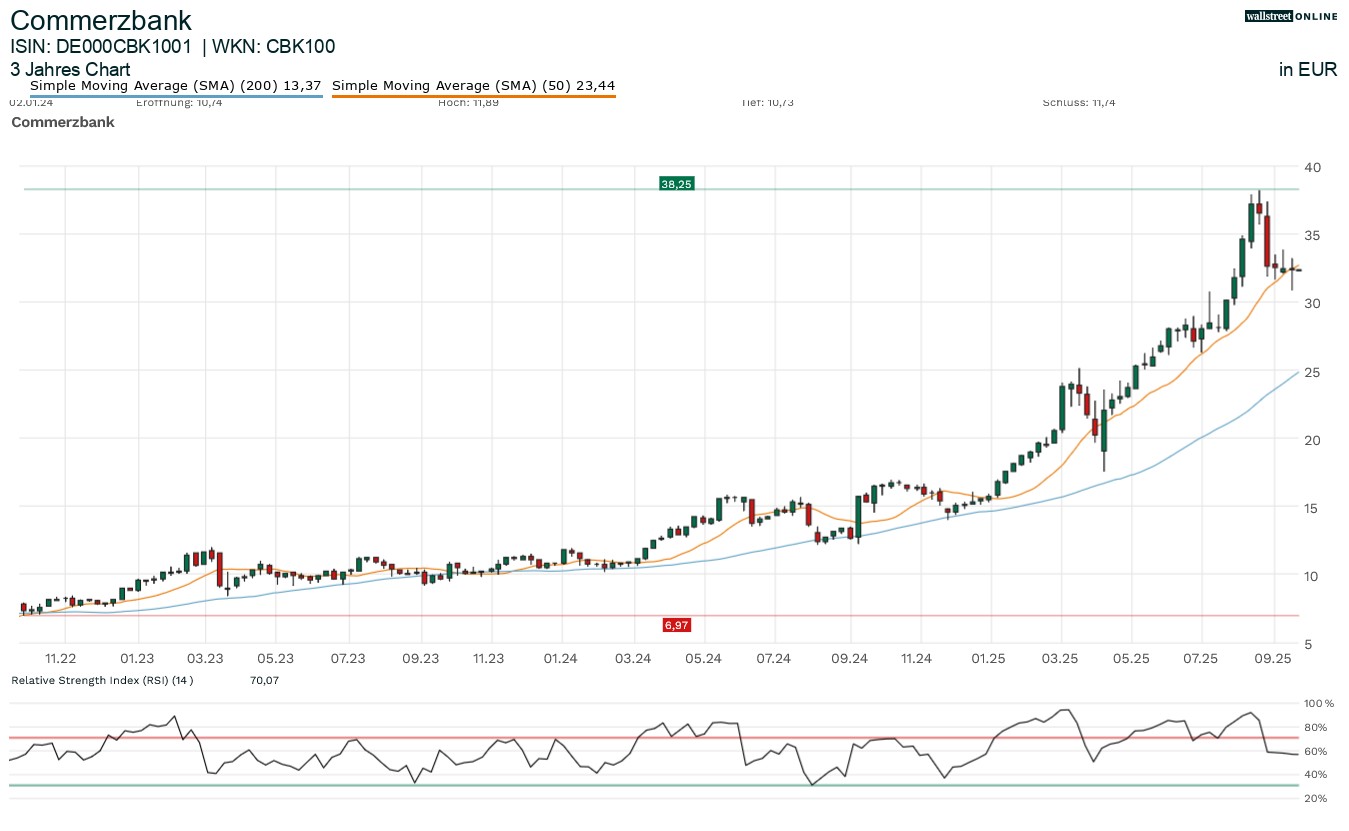Click the 05.23 date axis label

(x=276, y=658)
